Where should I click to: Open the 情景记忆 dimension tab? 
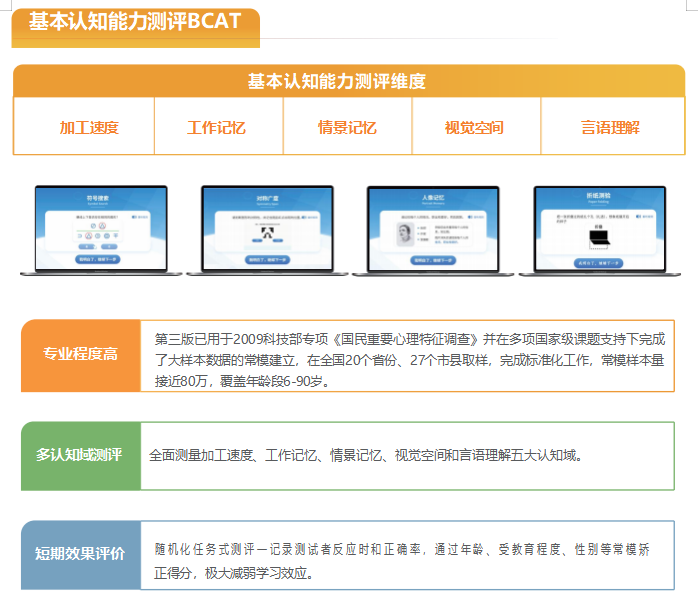tap(347, 127)
